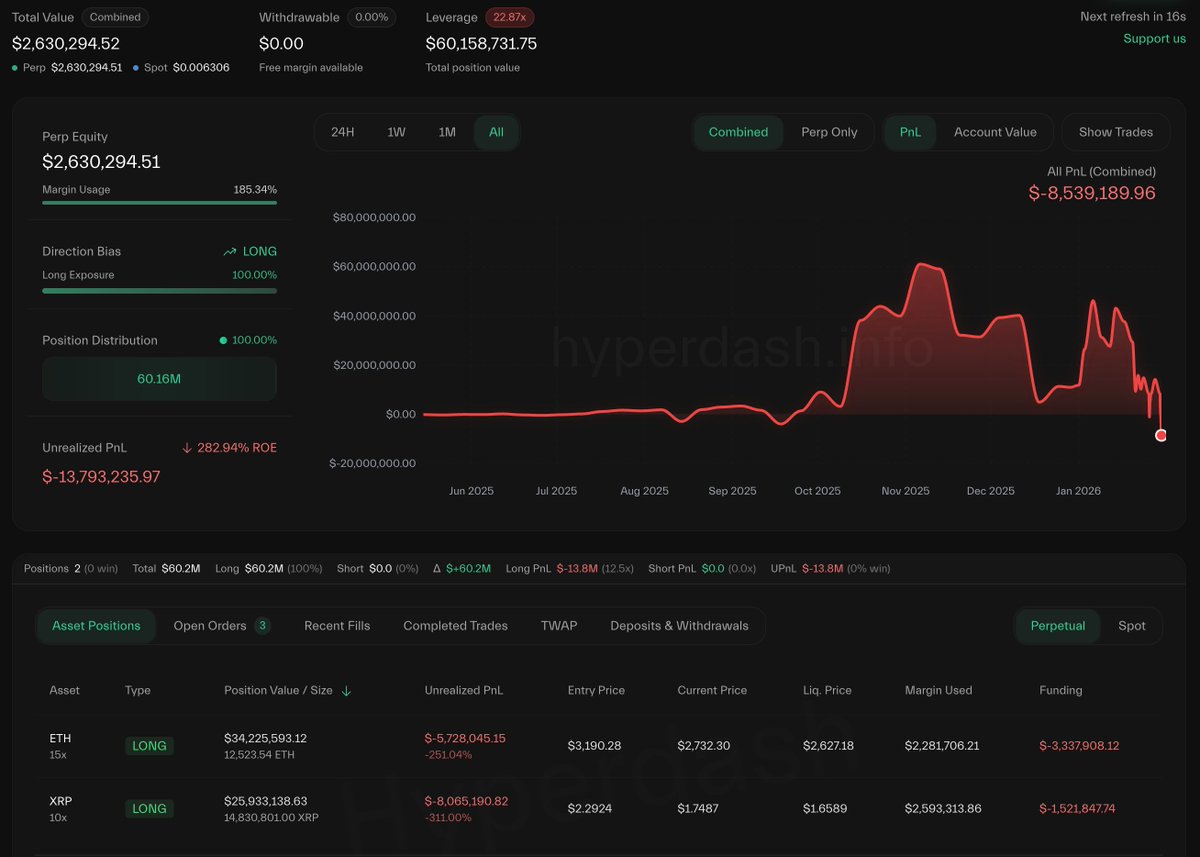Toggle chart to Account Value

[994, 132]
